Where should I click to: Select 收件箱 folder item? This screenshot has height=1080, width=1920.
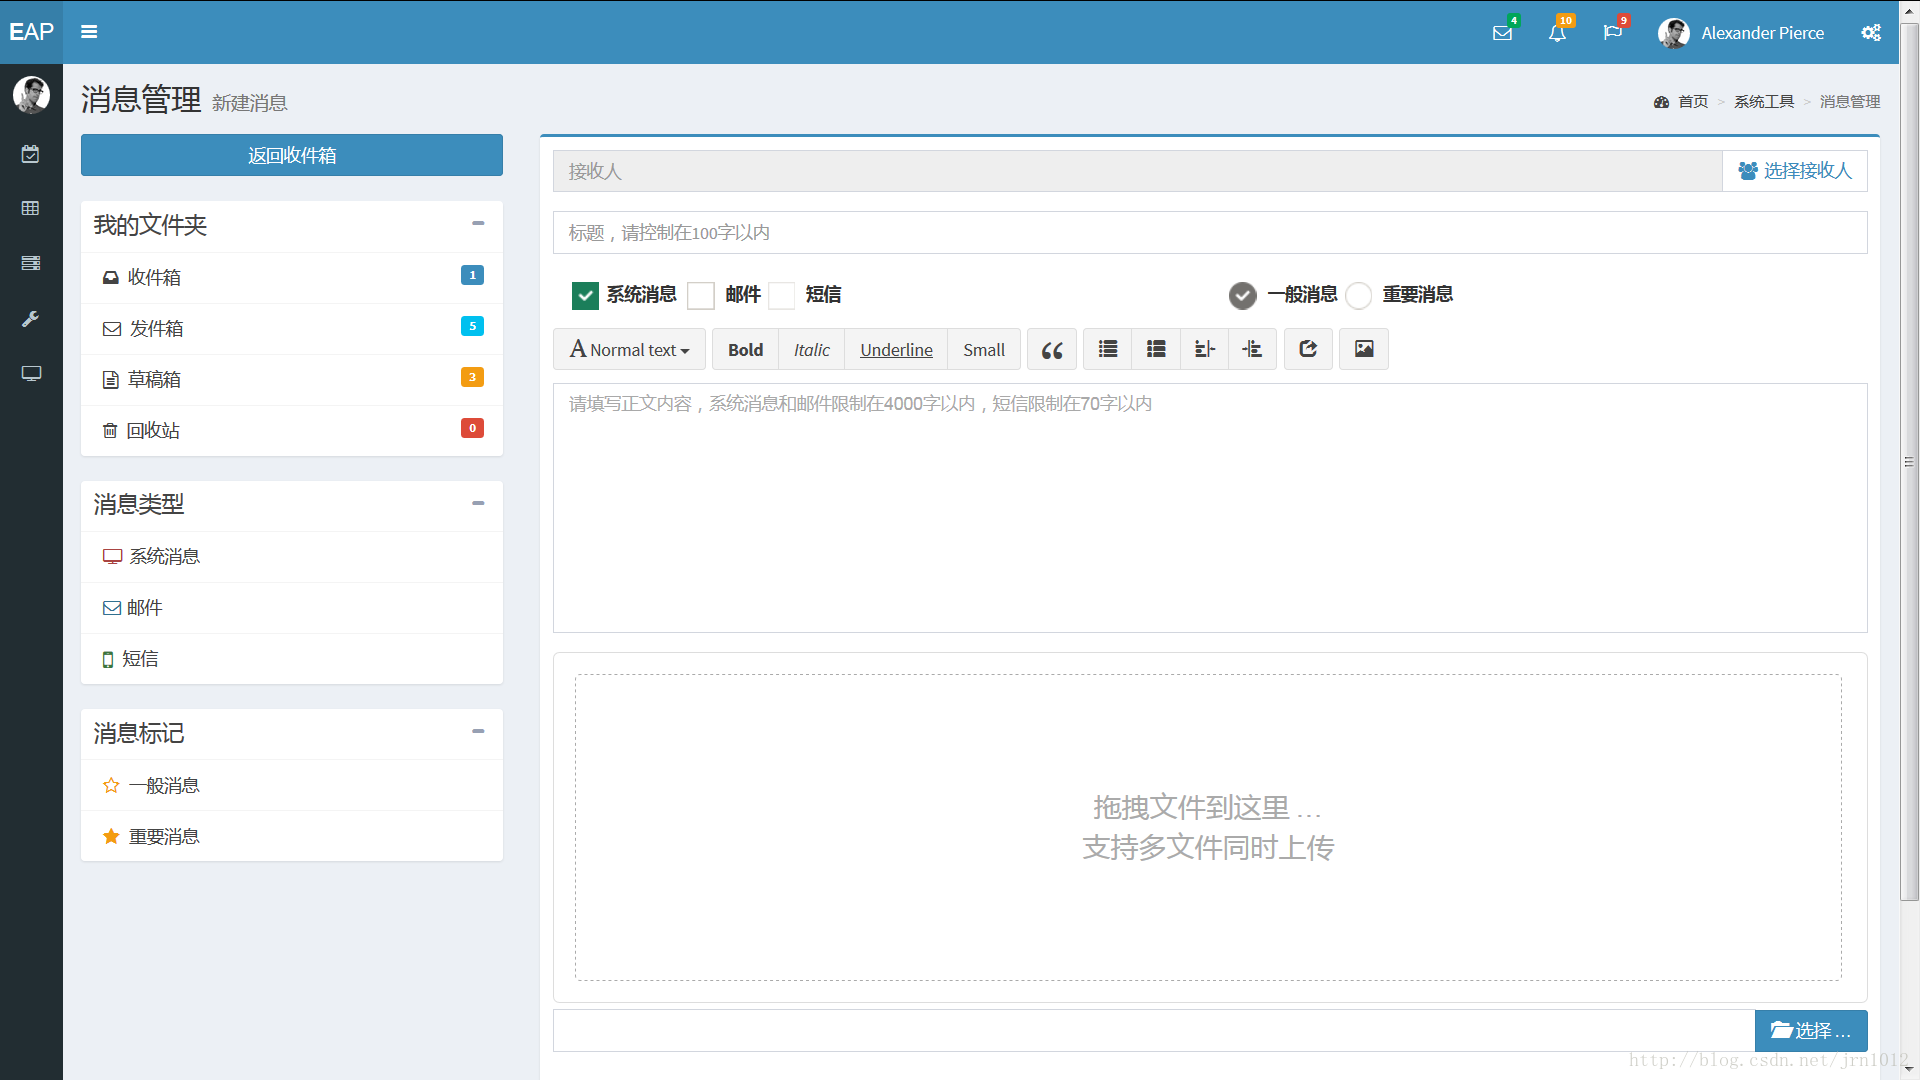291,278
